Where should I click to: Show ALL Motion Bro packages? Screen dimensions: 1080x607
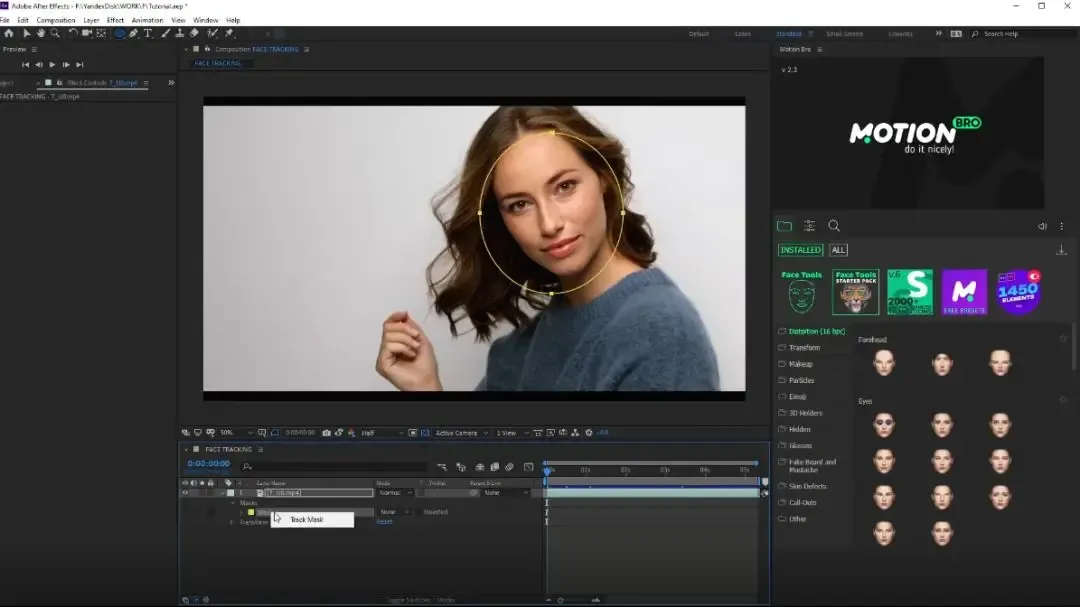(838, 250)
